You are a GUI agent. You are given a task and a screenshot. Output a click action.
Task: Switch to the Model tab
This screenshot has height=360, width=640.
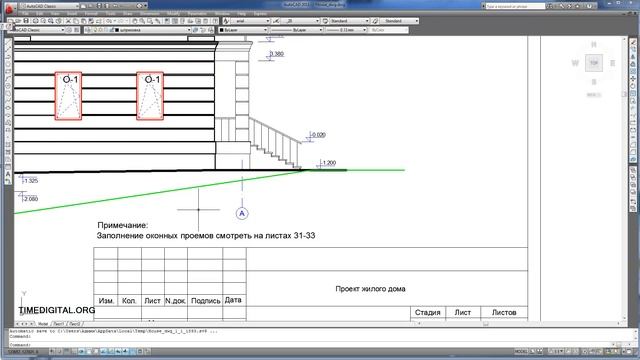pyautogui.click(x=43, y=324)
